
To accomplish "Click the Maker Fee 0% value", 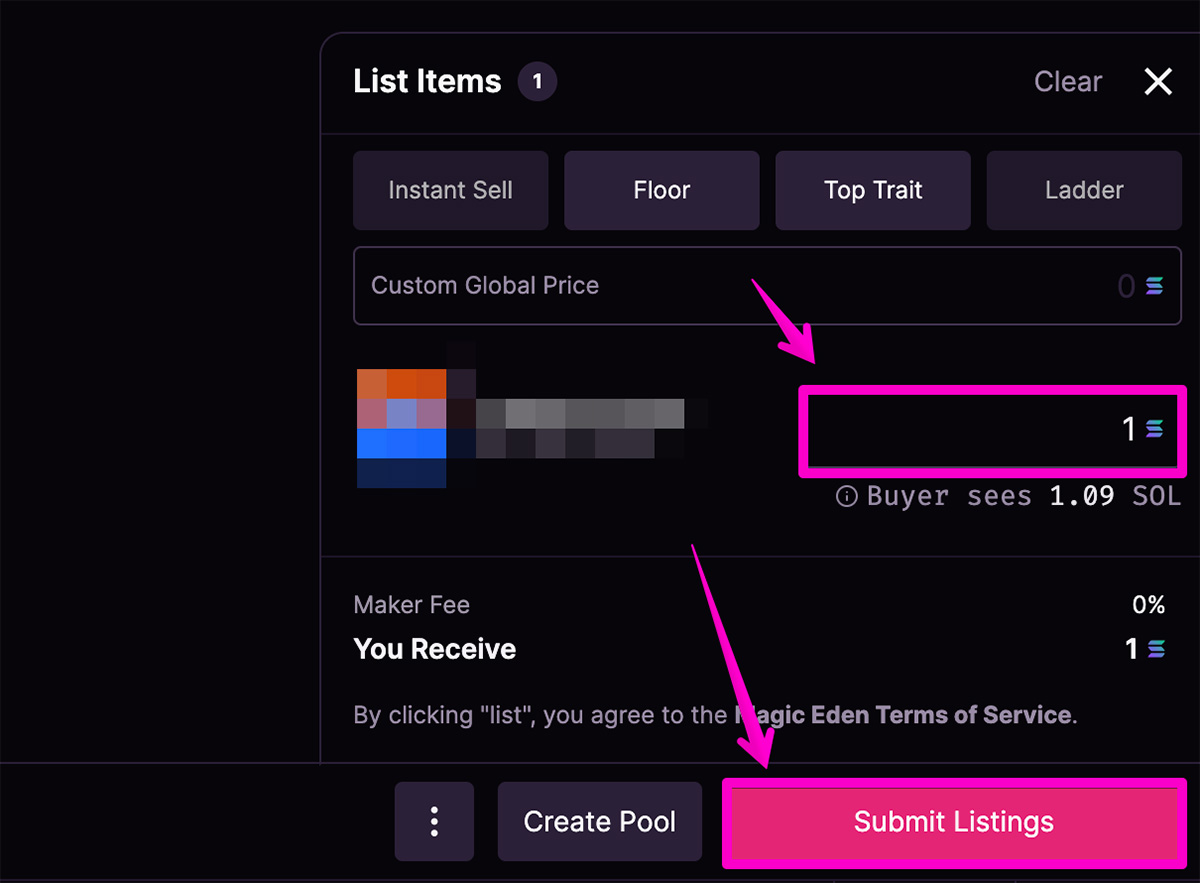I will coord(1149,605).
